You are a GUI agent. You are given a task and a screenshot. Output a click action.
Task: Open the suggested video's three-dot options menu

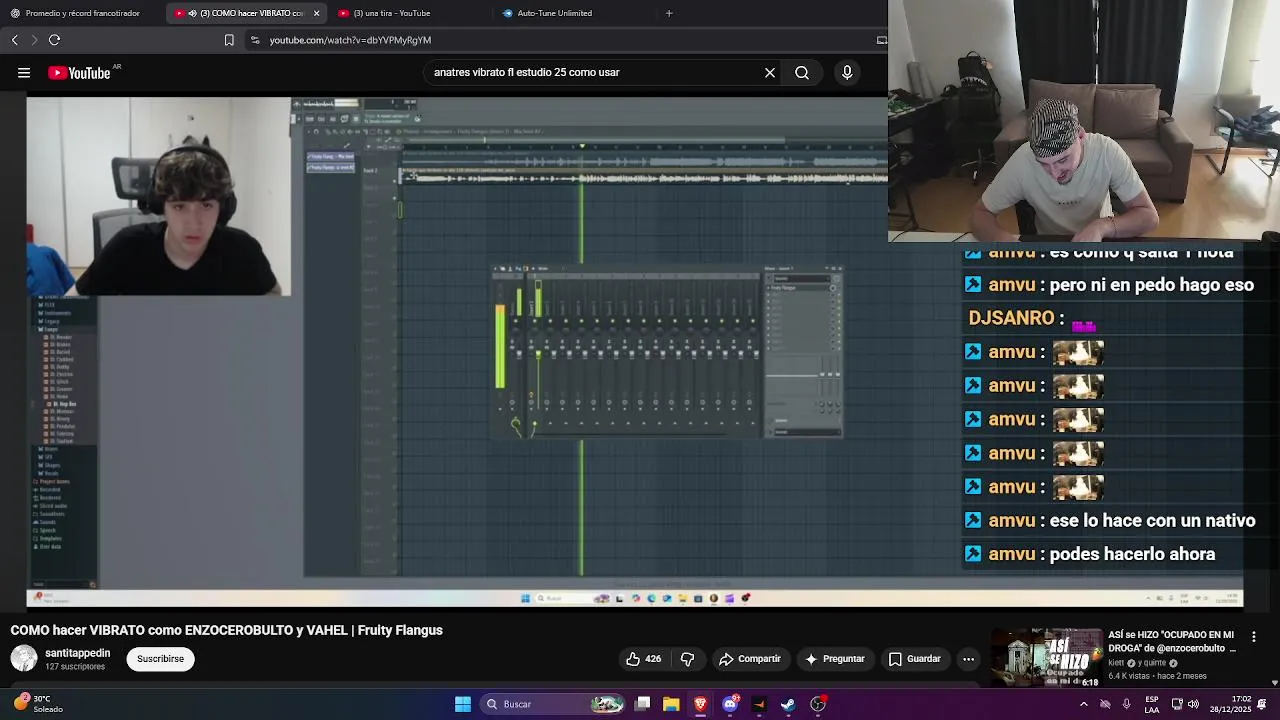click(1253, 636)
